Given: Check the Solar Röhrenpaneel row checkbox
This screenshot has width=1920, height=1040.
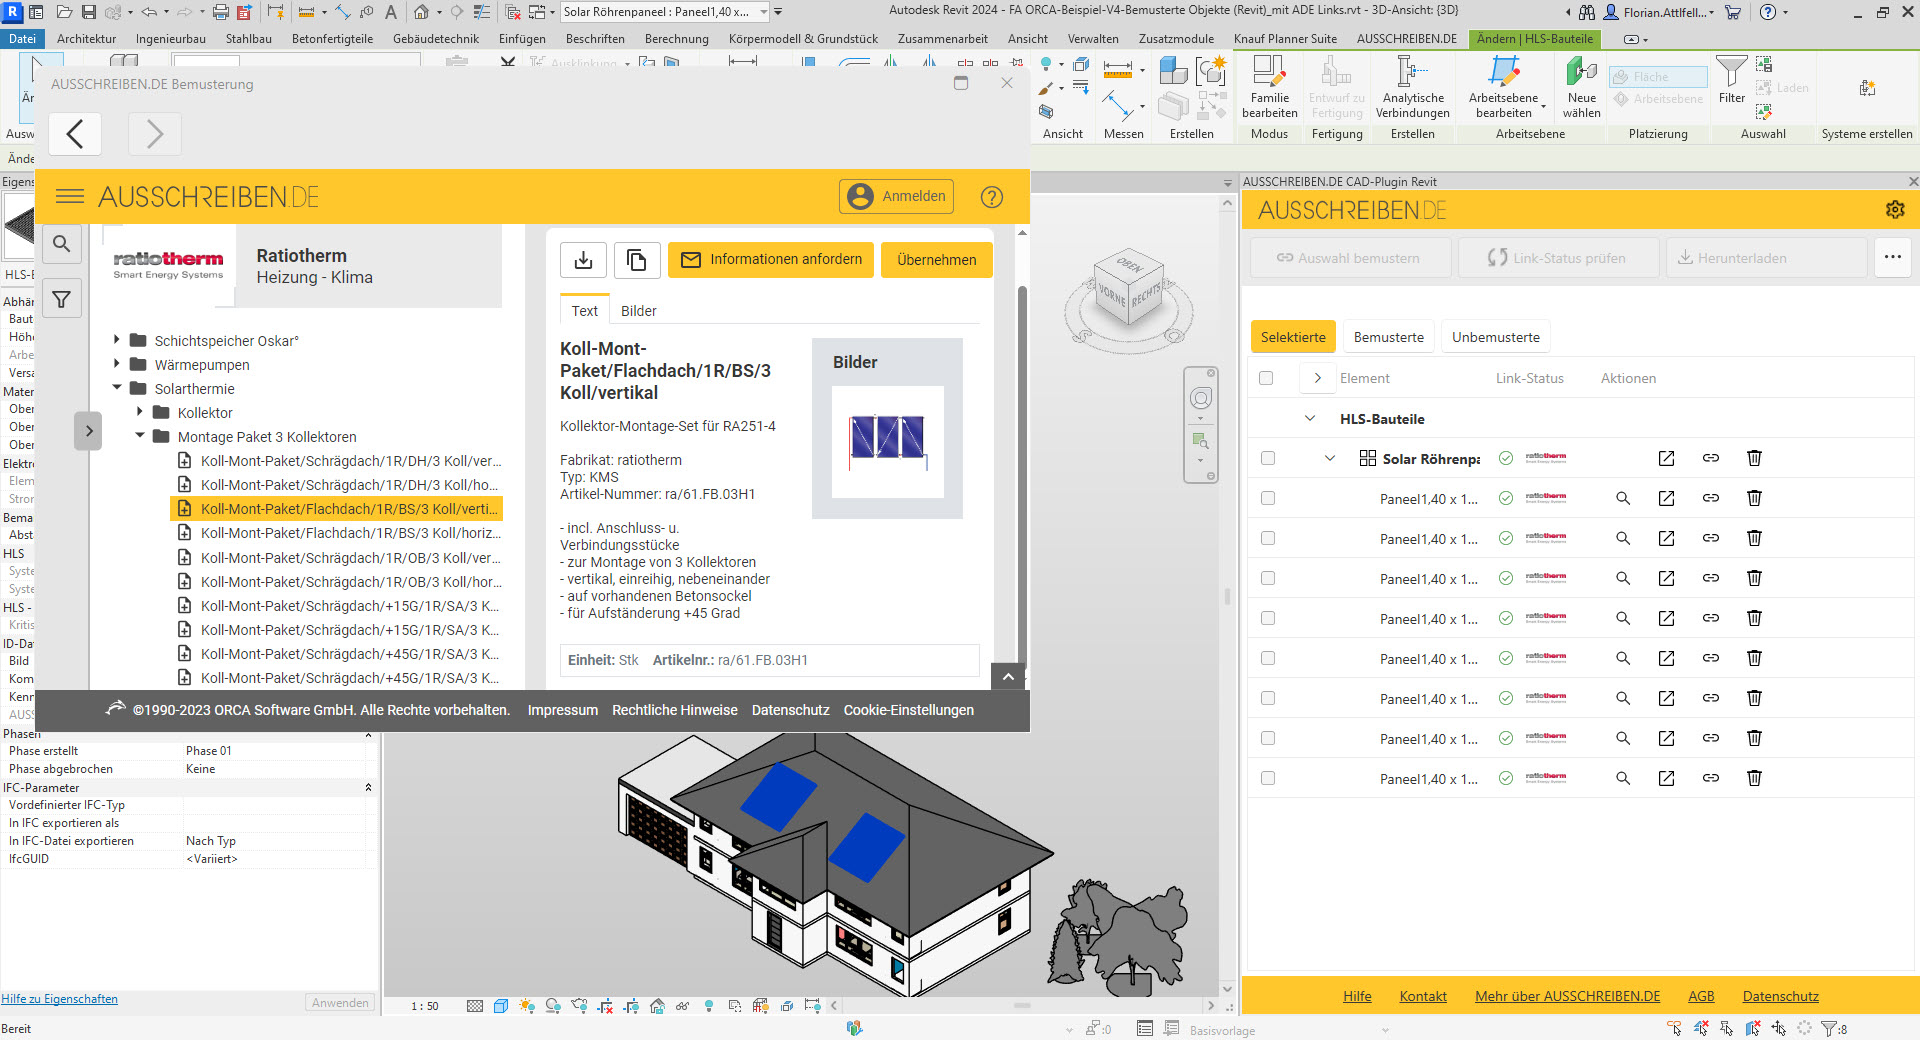Looking at the screenshot, I should (x=1268, y=458).
